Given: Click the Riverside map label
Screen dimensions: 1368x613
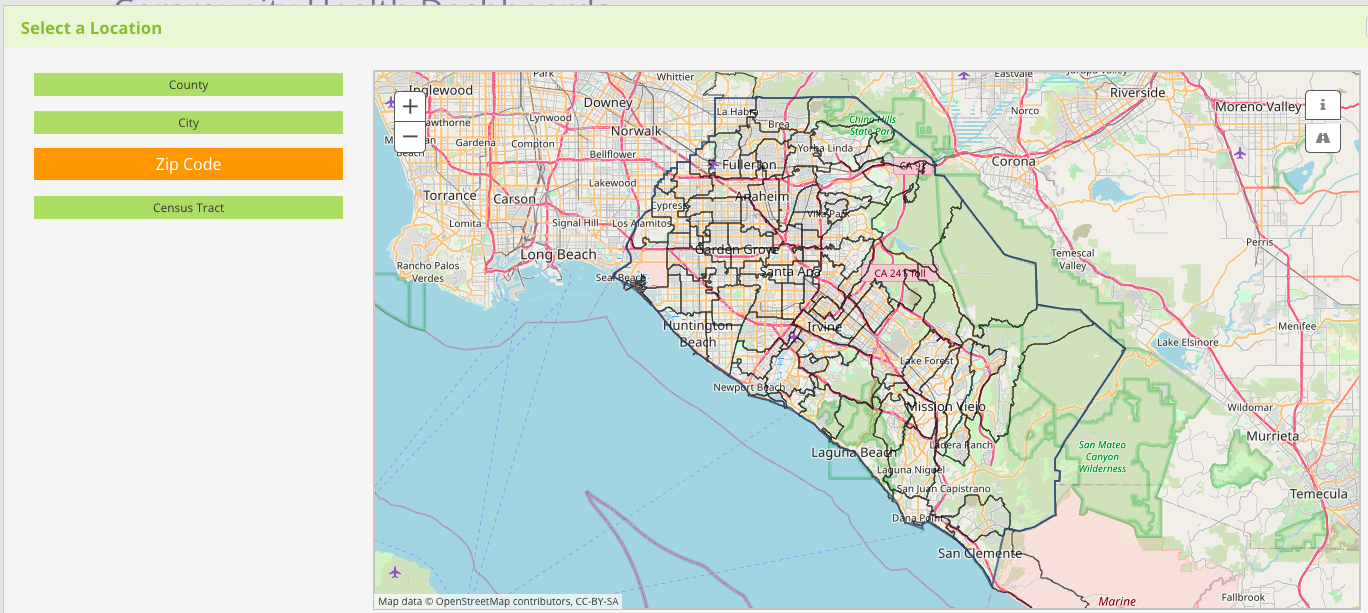Looking at the screenshot, I should coord(1138,92).
